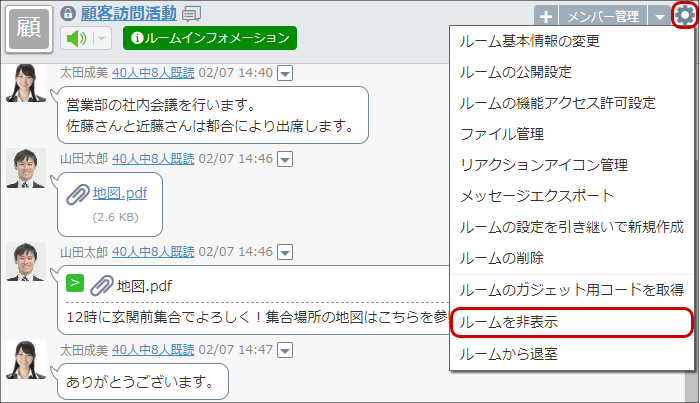The image size is (700, 403).
Task: Open the room avatar tile labeled 顧
Action: [x=29, y=28]
